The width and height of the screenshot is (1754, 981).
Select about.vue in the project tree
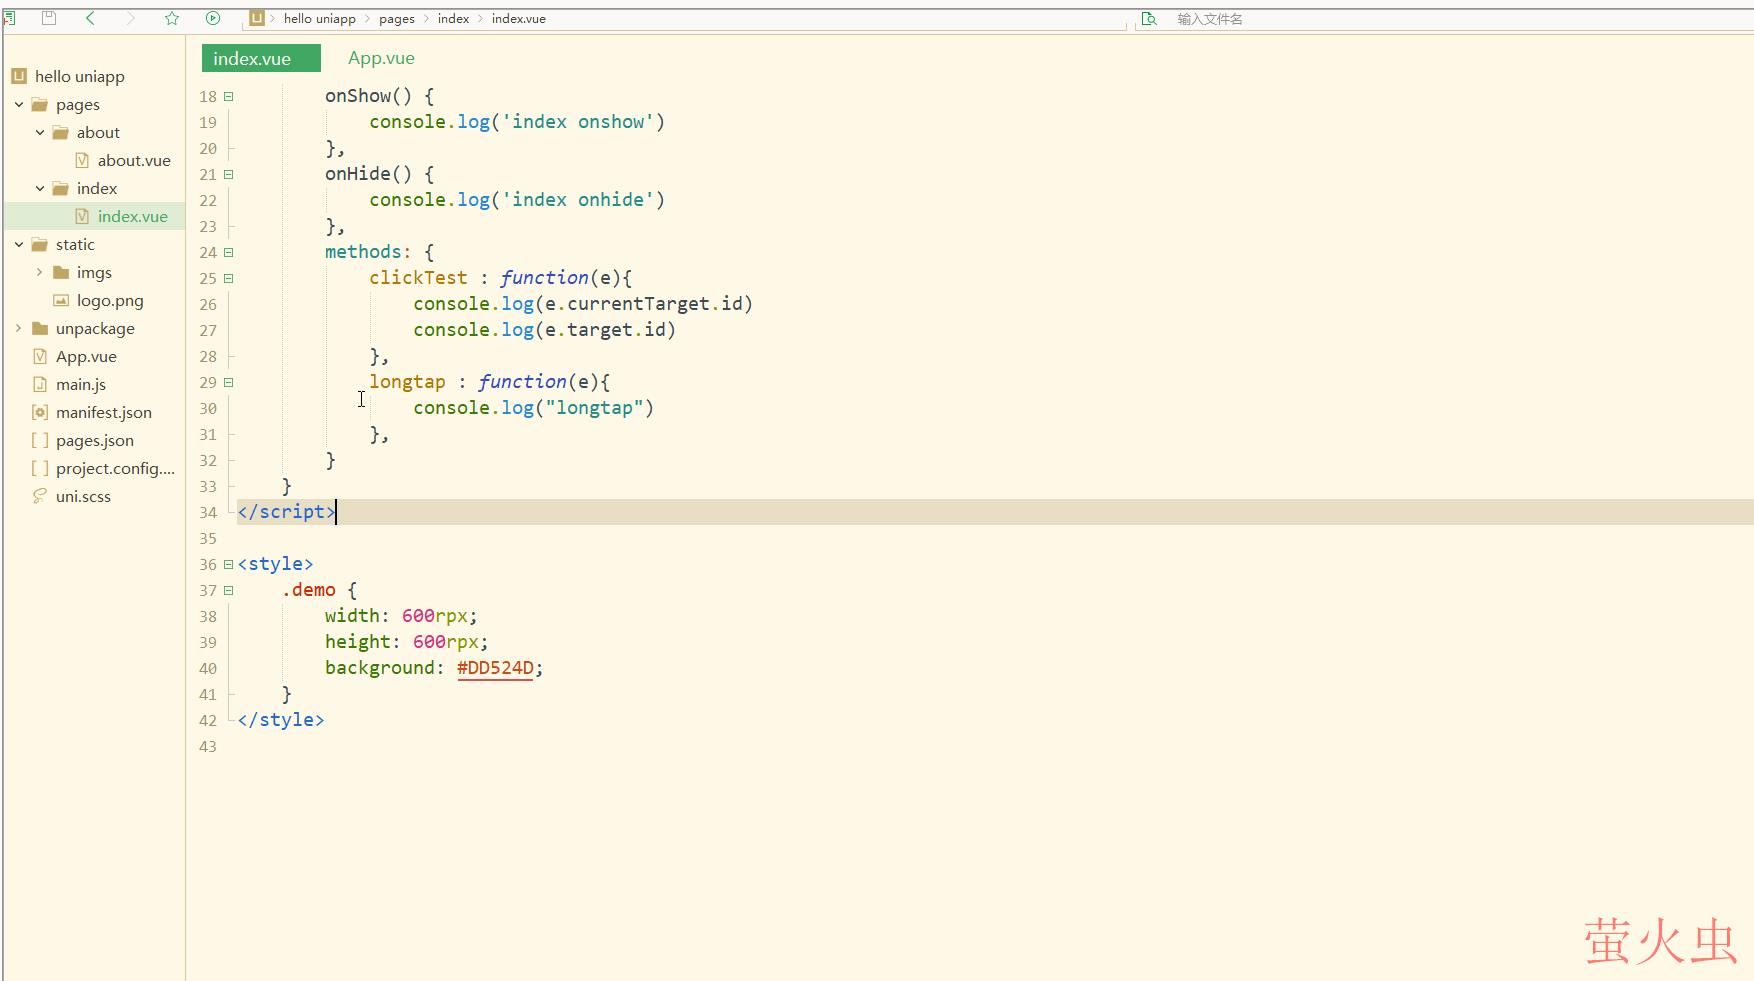[134, 160]
